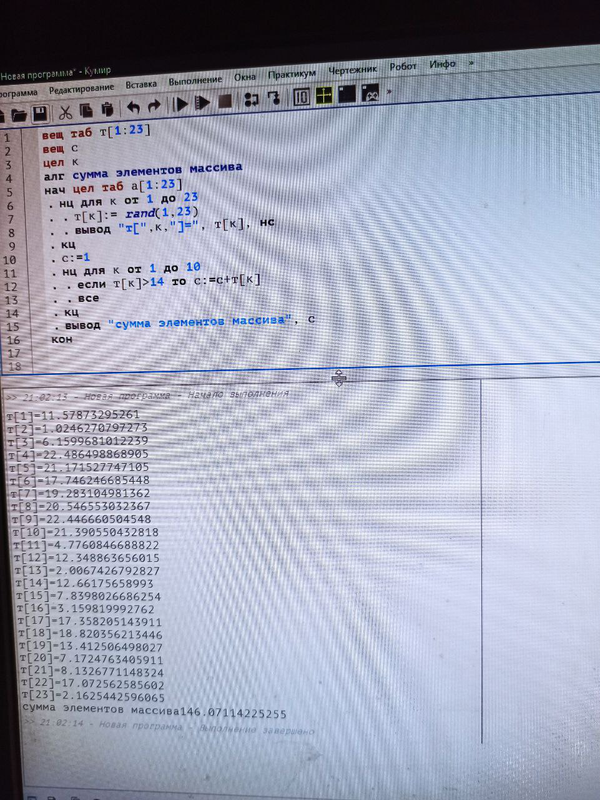The width and height of the screenshot is (600, 800).
Task: Redo with the forward arrow icon
Action: (154, 106)
